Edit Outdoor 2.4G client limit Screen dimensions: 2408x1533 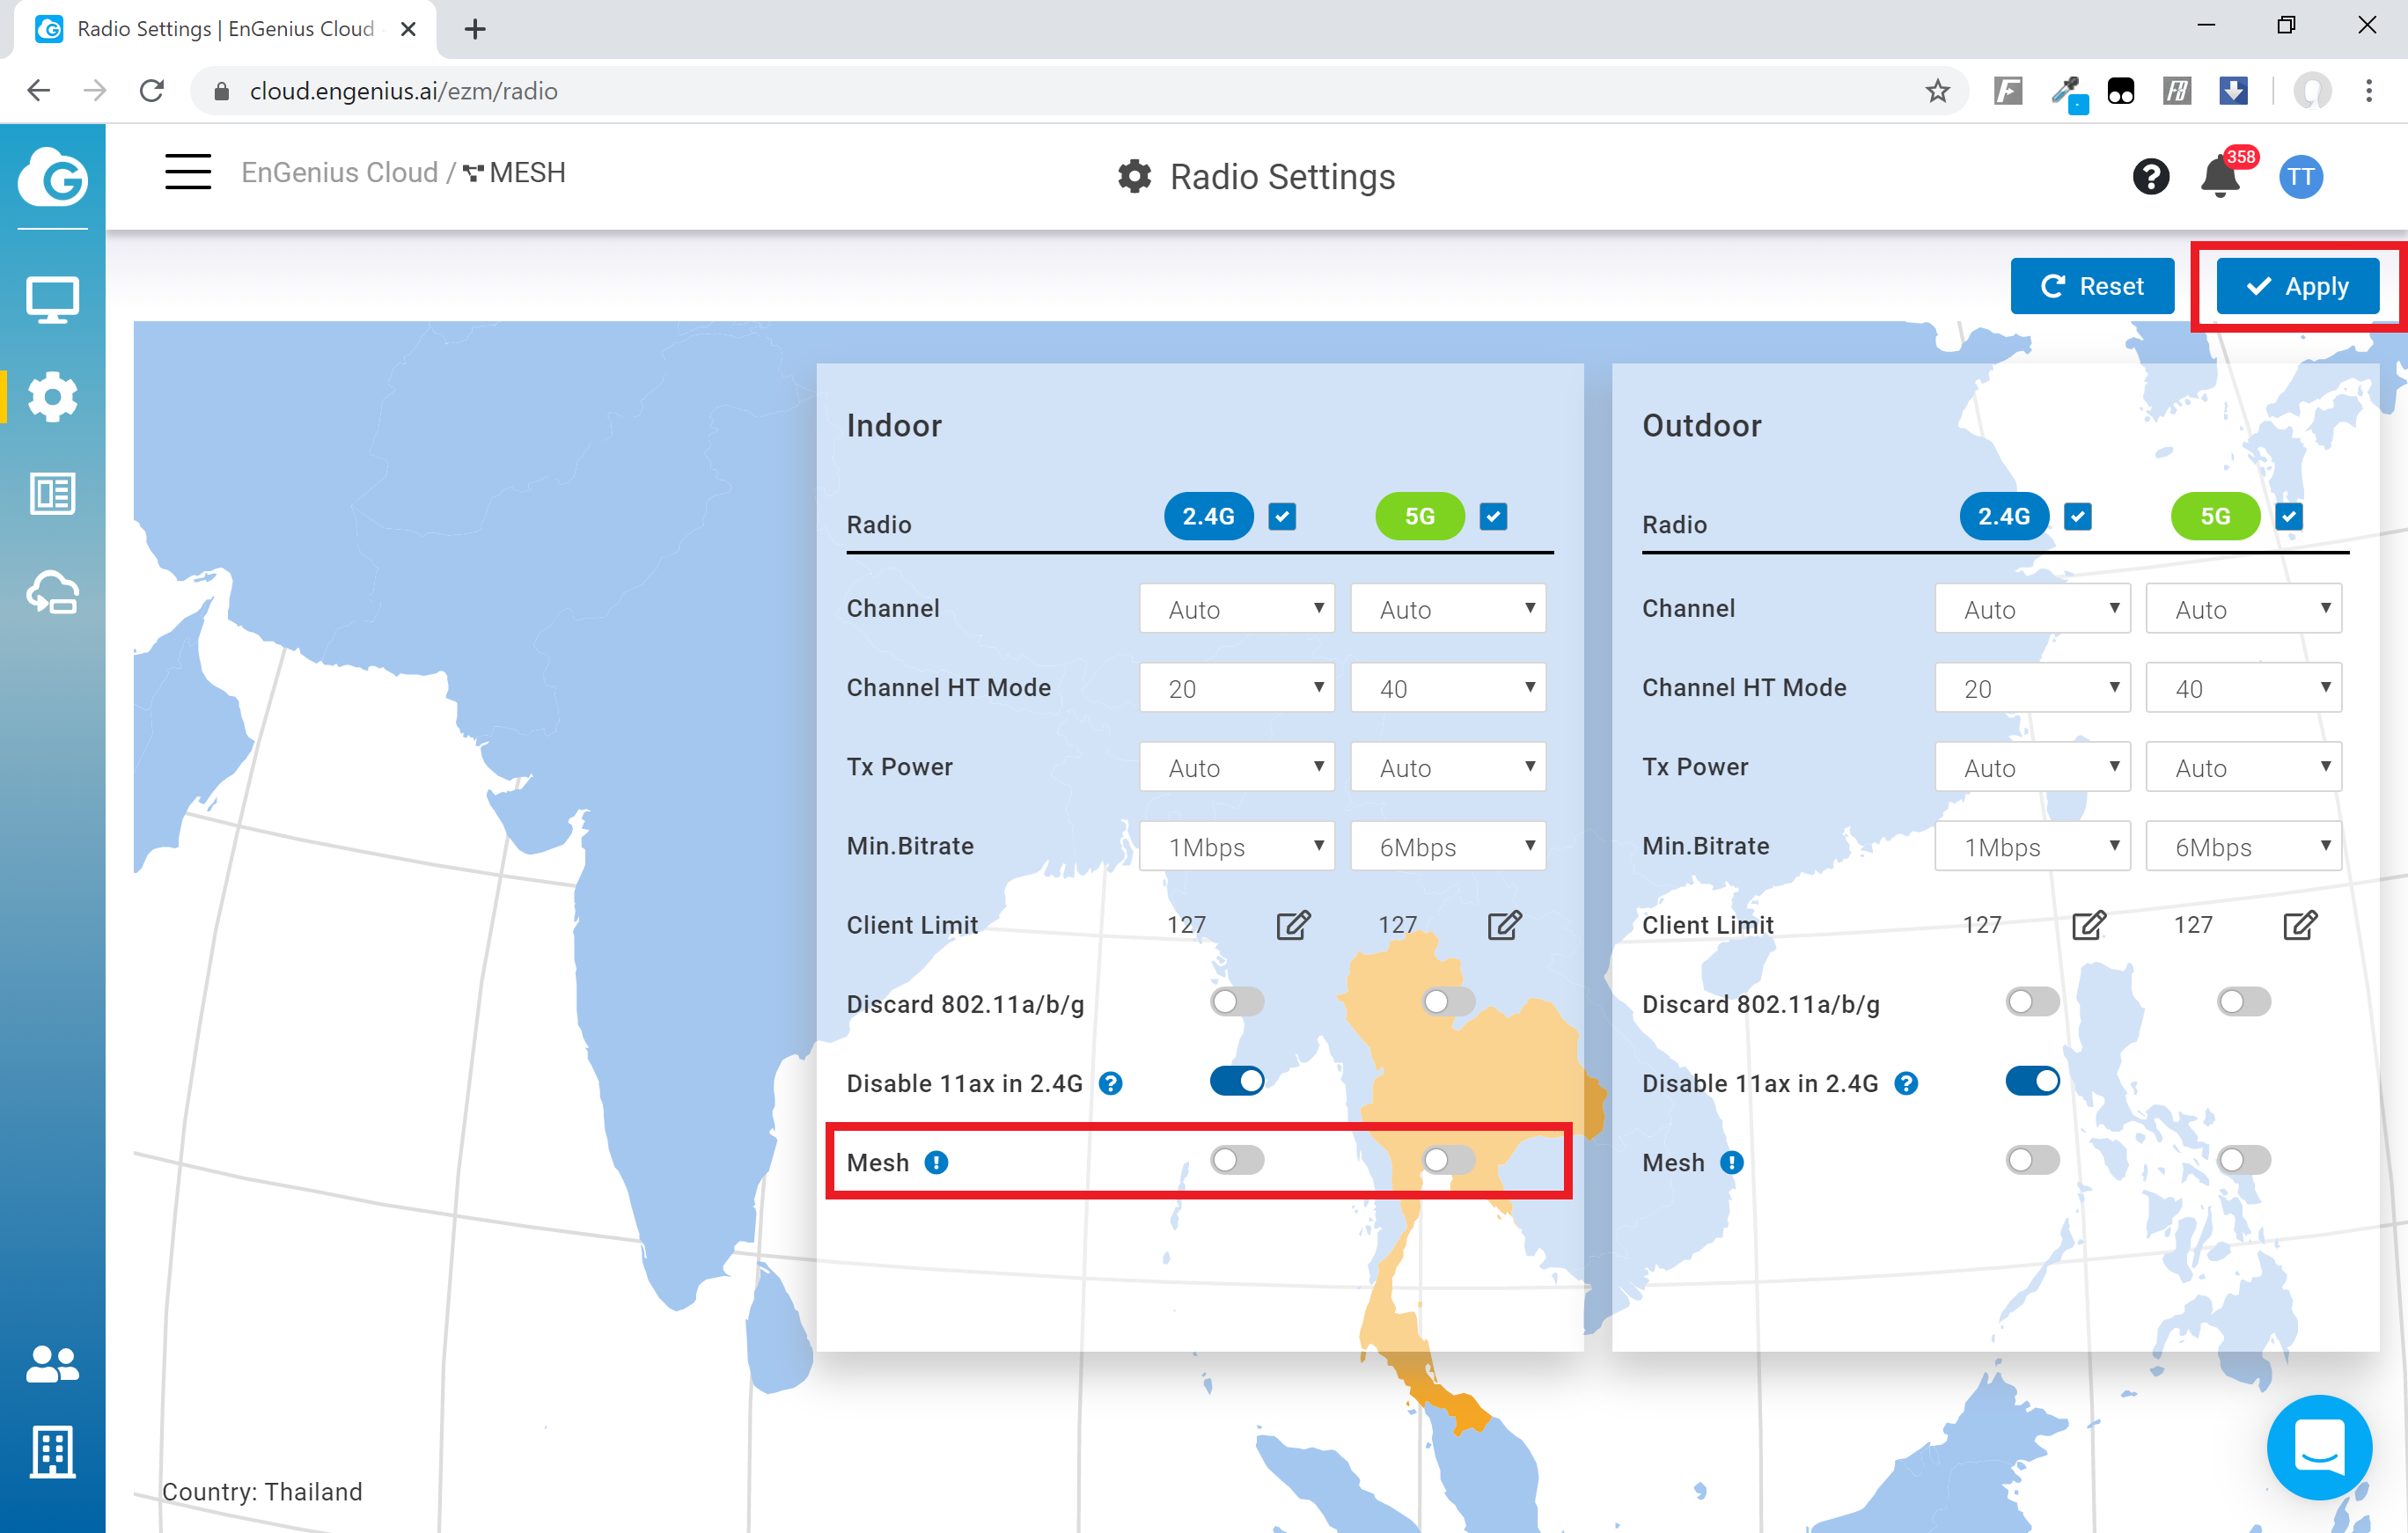[x=2088, y=925]
